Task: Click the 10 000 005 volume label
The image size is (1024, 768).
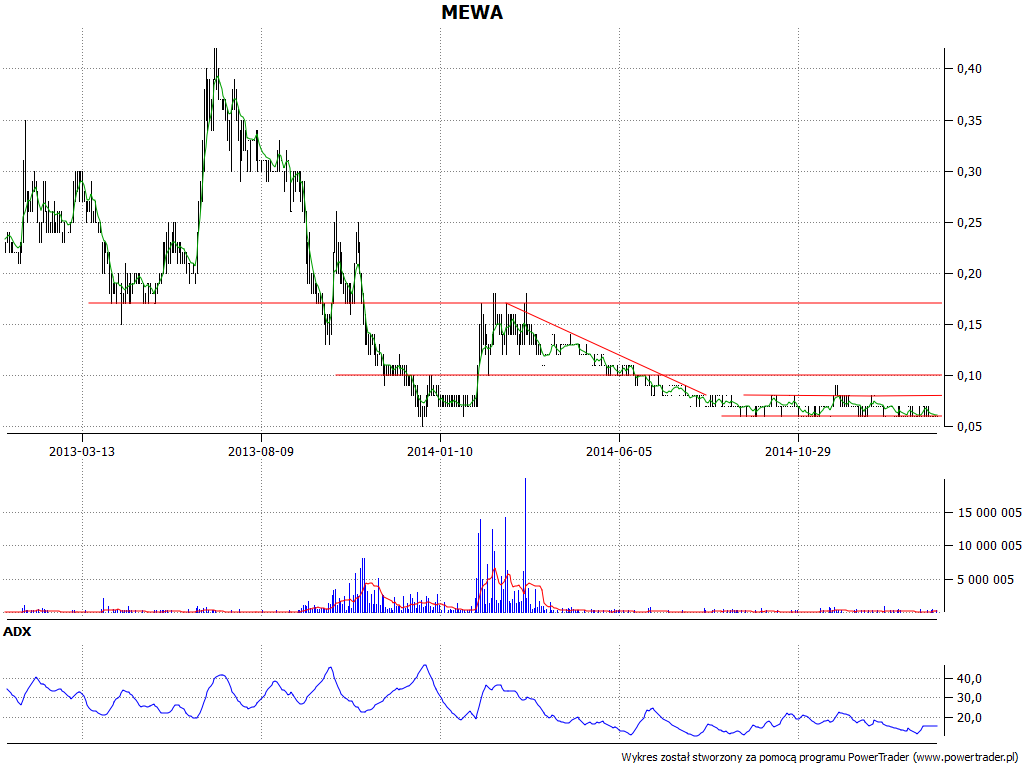Action: pos(989,545)
